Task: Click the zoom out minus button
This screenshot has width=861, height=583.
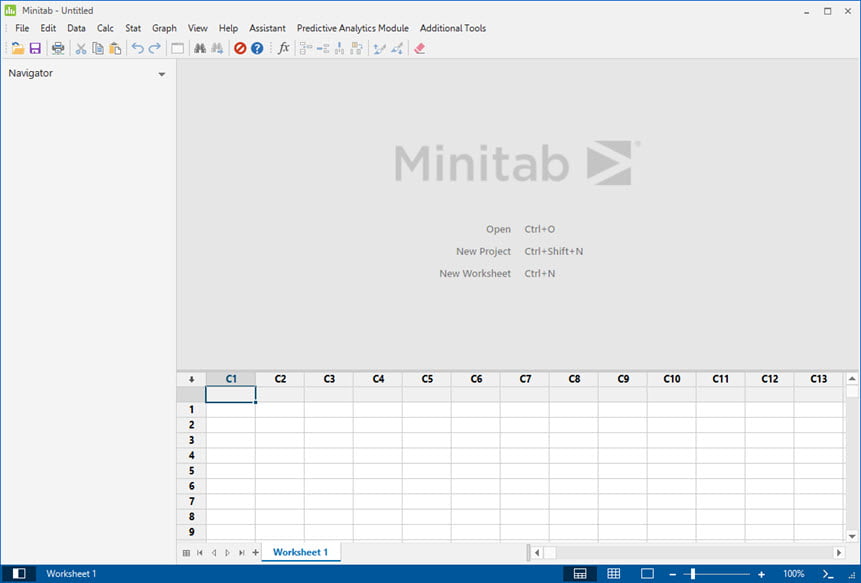Action: (673, 574)
